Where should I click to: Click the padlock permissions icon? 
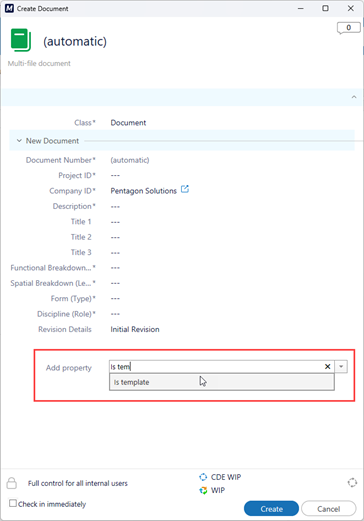pos(12,483)
